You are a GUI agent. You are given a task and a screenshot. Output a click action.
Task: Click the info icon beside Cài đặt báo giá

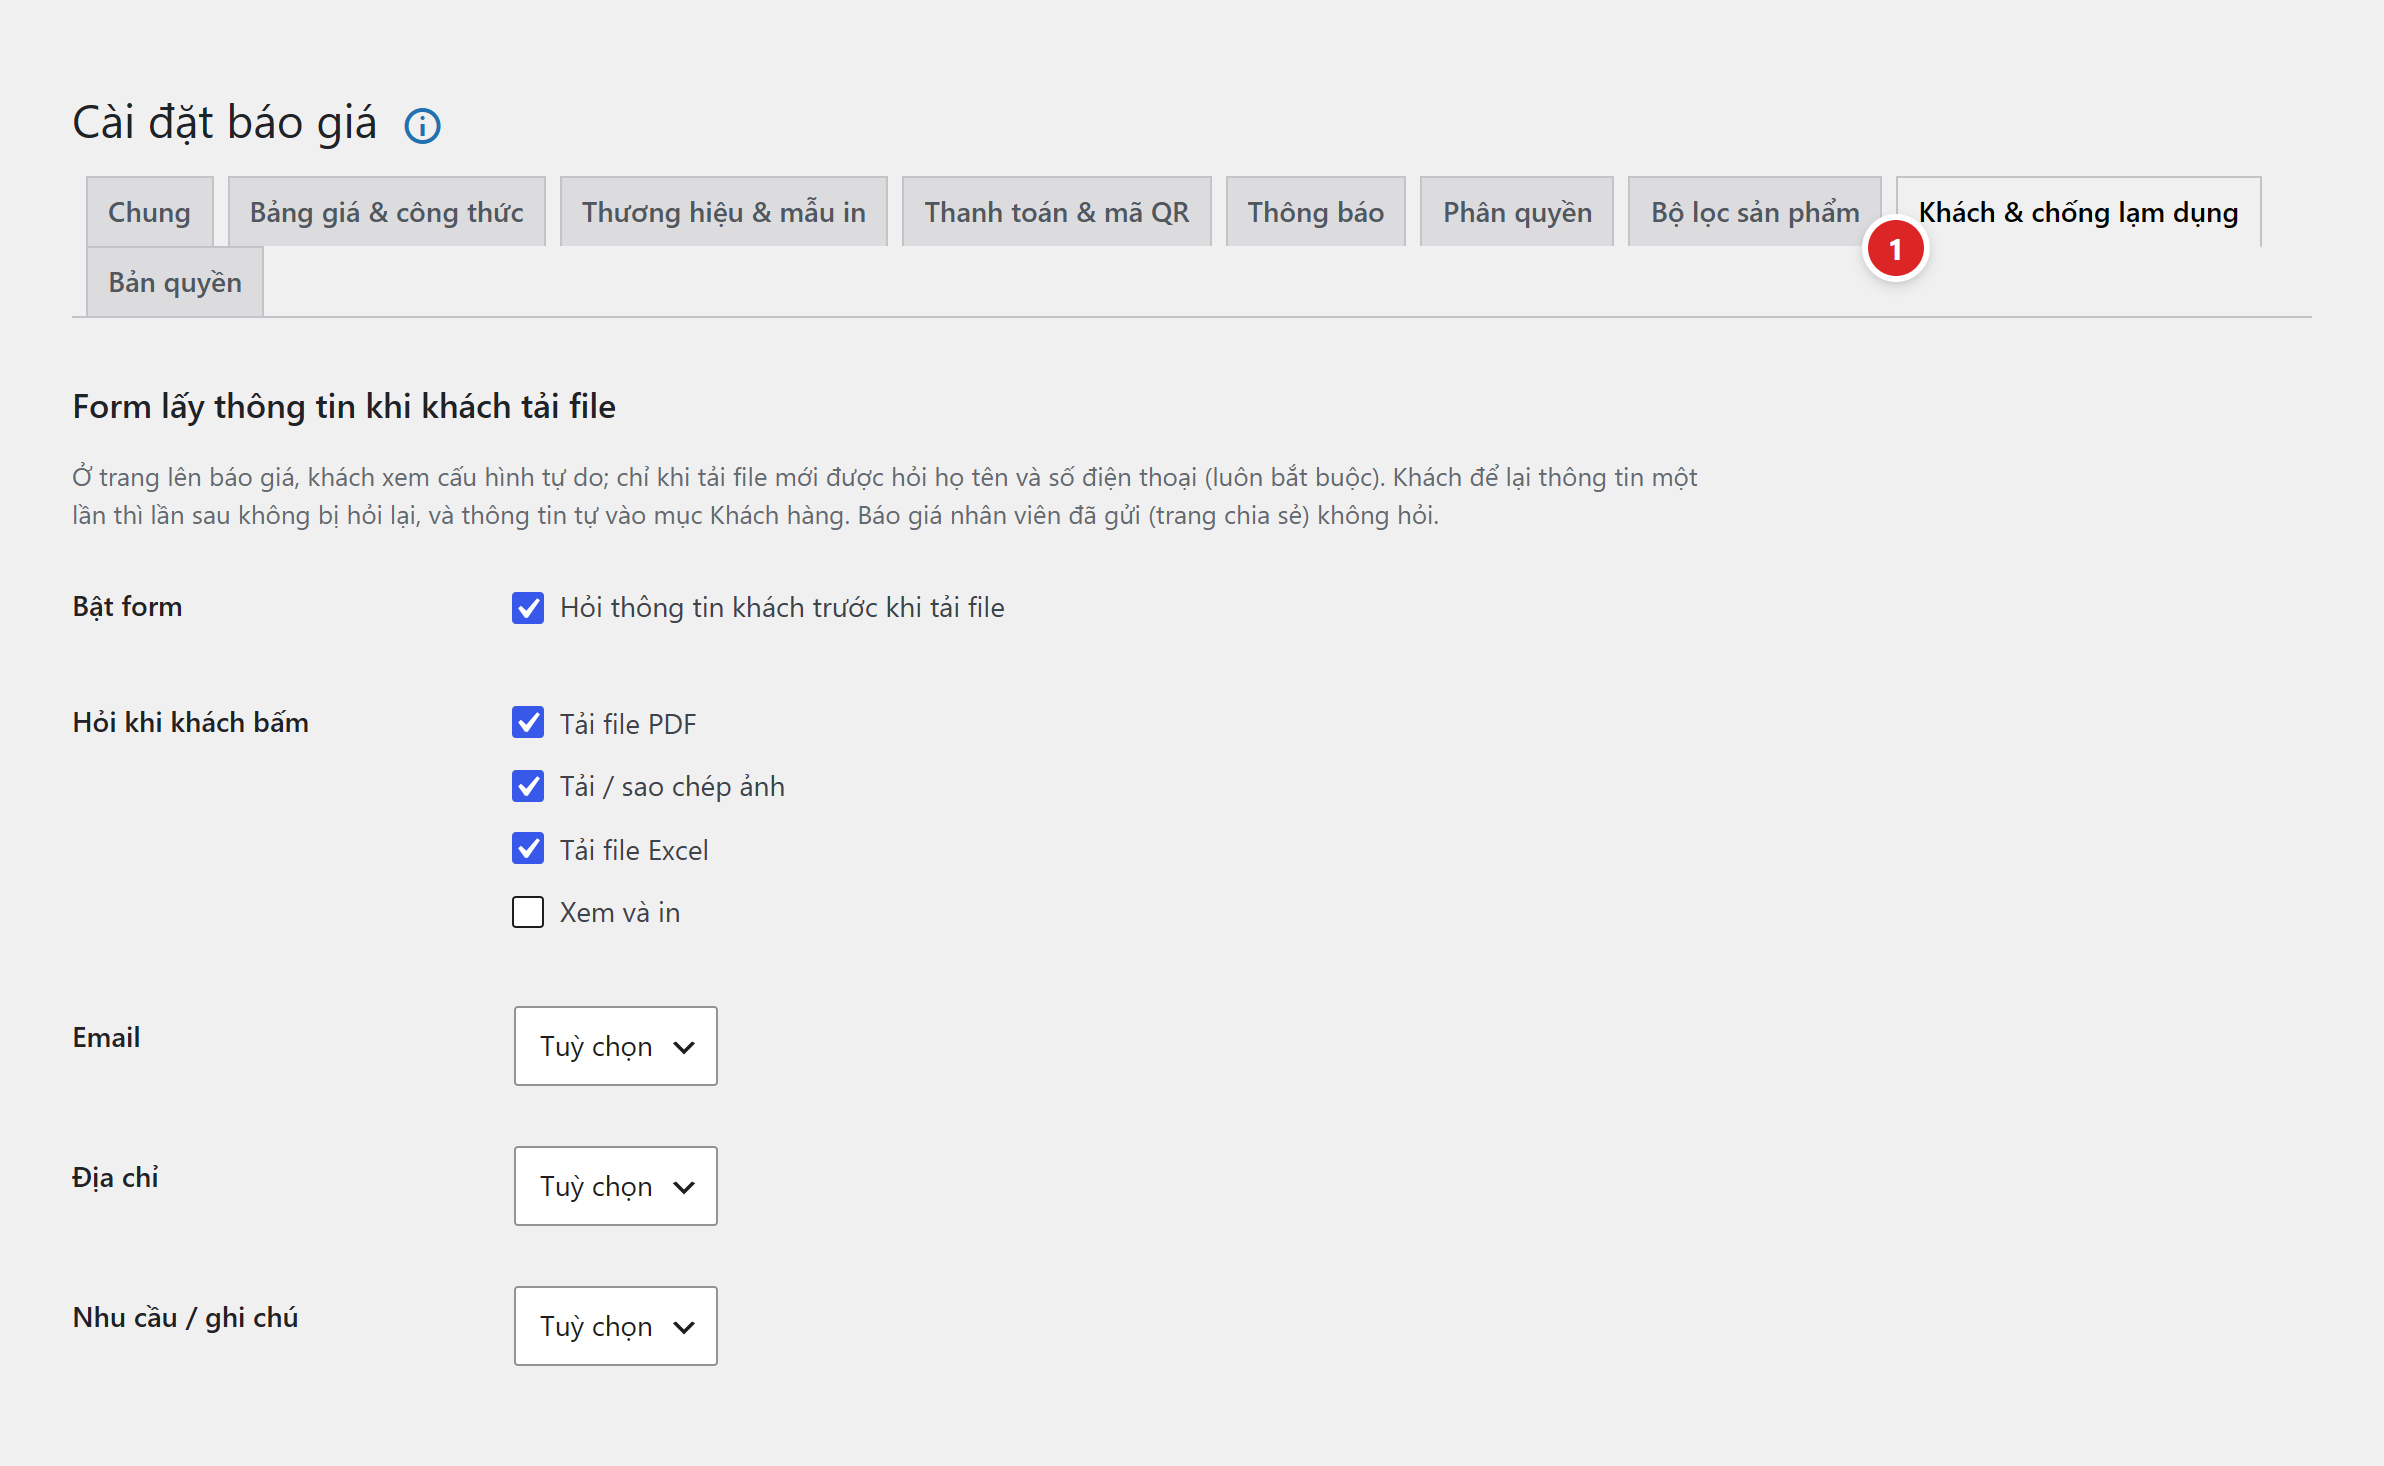pos(422,126)
